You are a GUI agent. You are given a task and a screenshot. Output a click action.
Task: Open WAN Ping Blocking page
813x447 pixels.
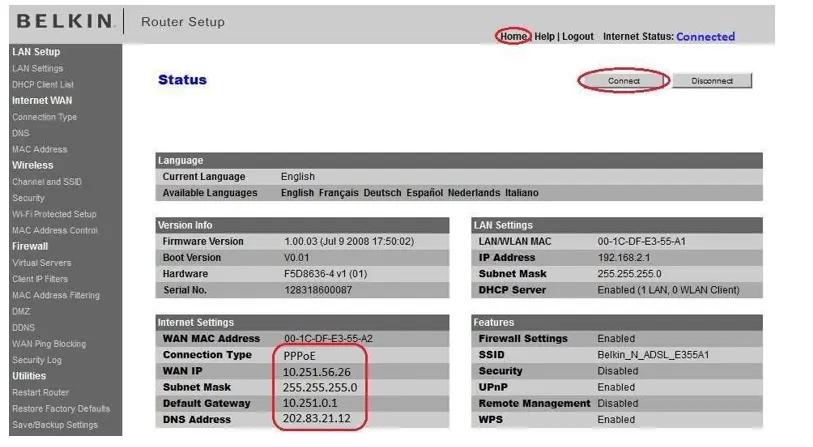tap(49, 344)
